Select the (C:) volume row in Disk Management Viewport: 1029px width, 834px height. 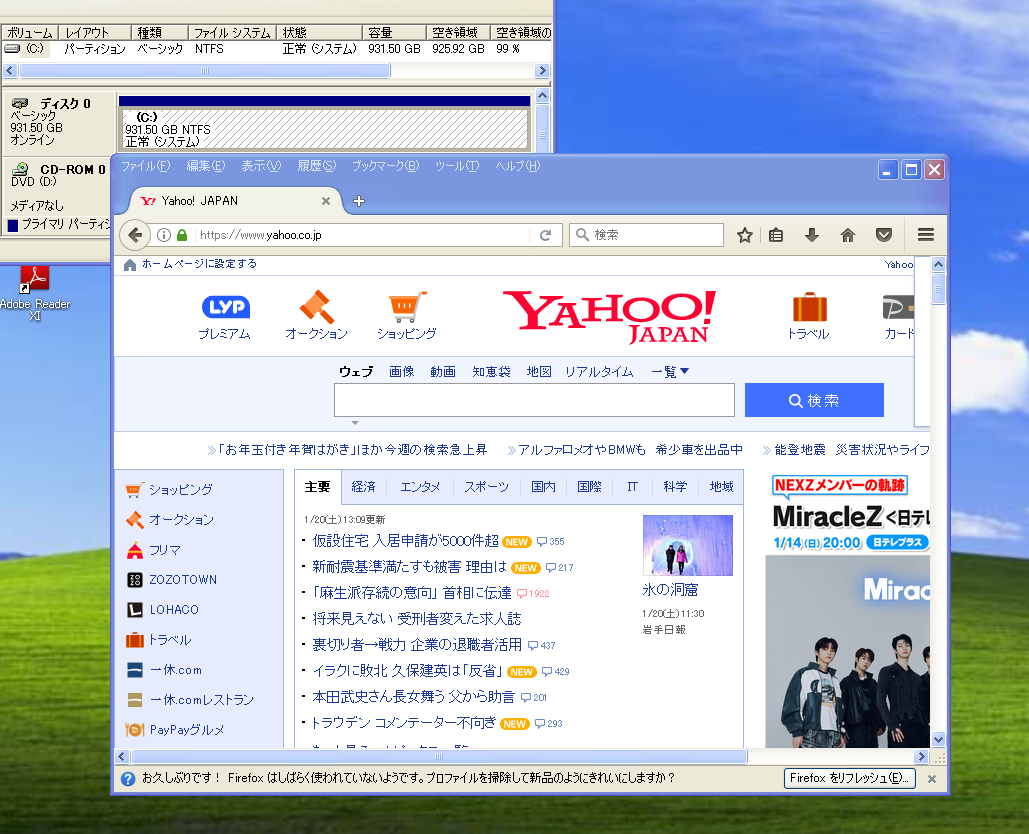click(x=276, y=49)
